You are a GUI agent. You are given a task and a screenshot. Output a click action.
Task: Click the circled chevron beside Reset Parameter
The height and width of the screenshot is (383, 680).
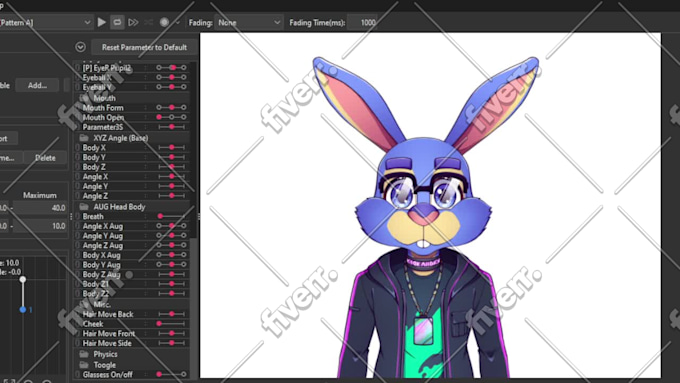(80, 47)
